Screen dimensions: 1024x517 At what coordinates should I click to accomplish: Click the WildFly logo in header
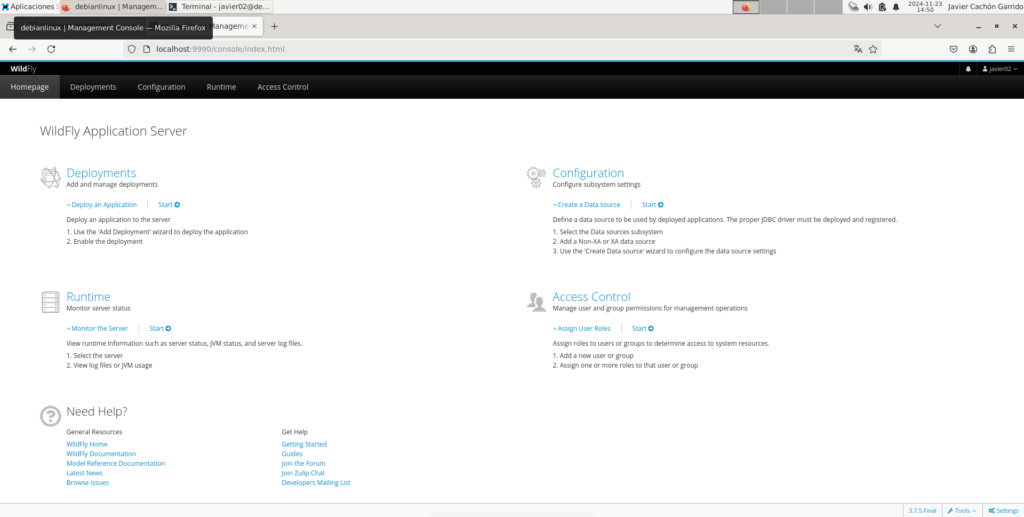pos(23,69)
